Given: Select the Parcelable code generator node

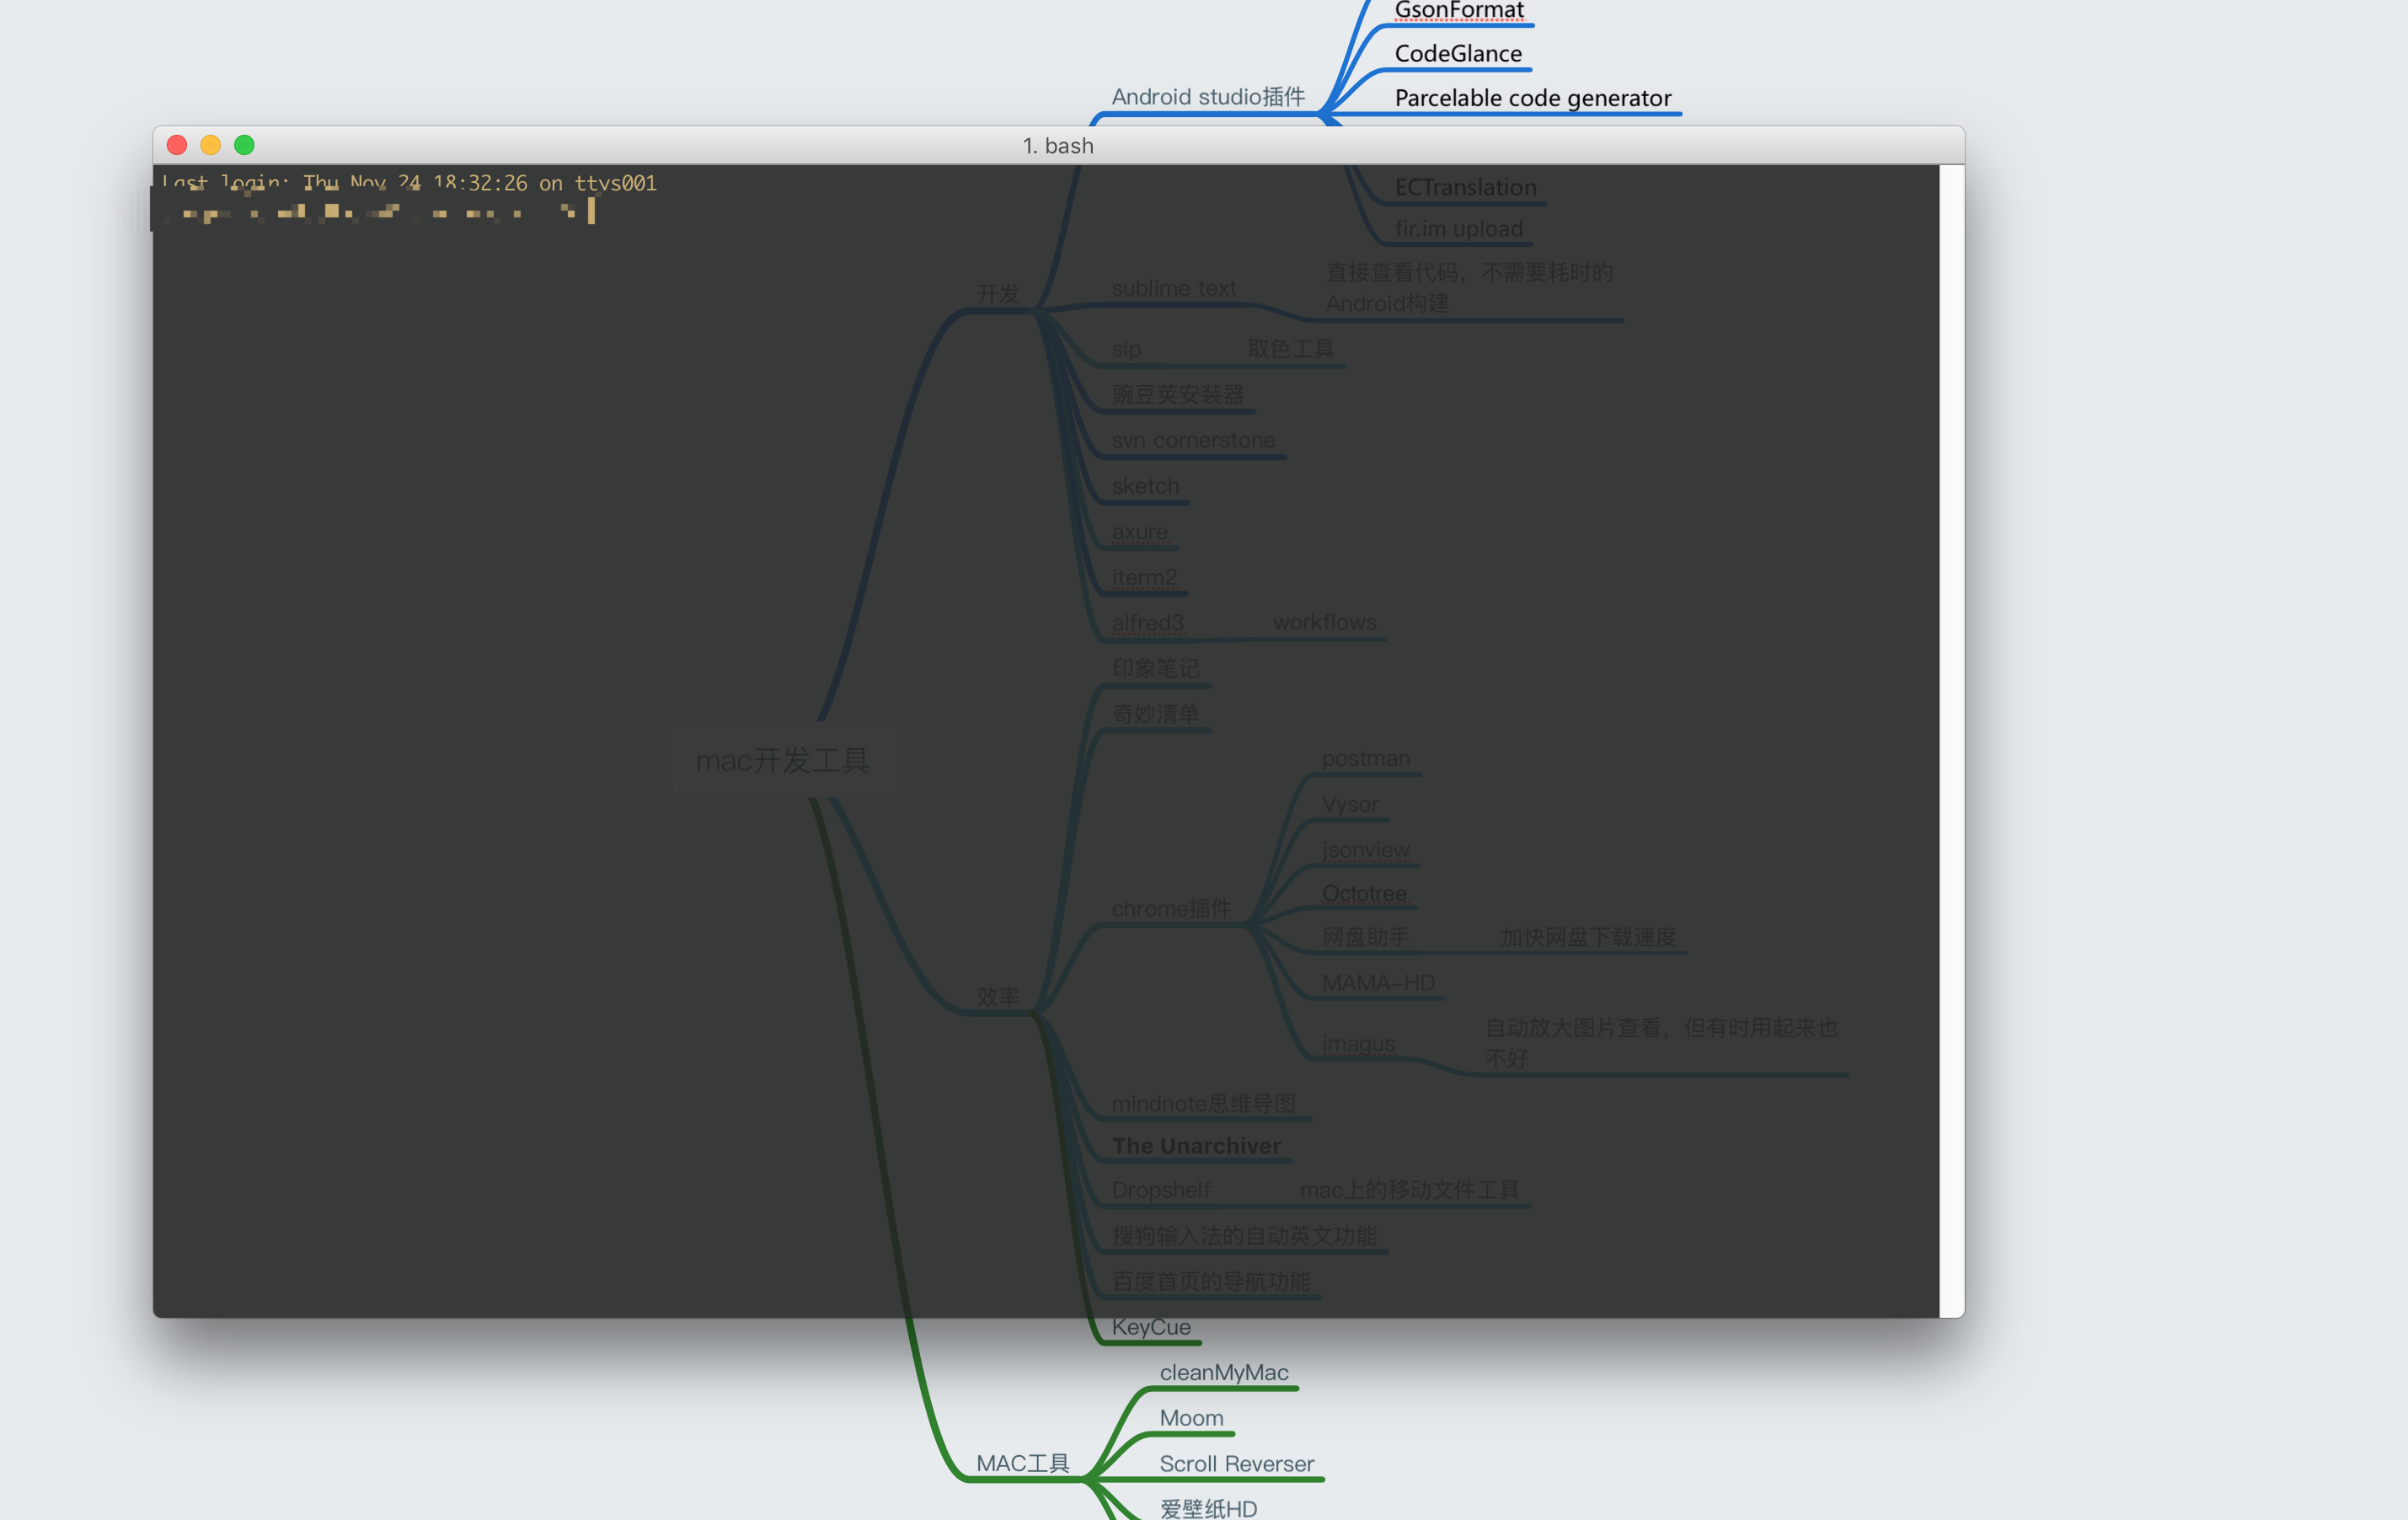Looking at the screenshot, I should pyautogui.click(x=1532, y=98).
